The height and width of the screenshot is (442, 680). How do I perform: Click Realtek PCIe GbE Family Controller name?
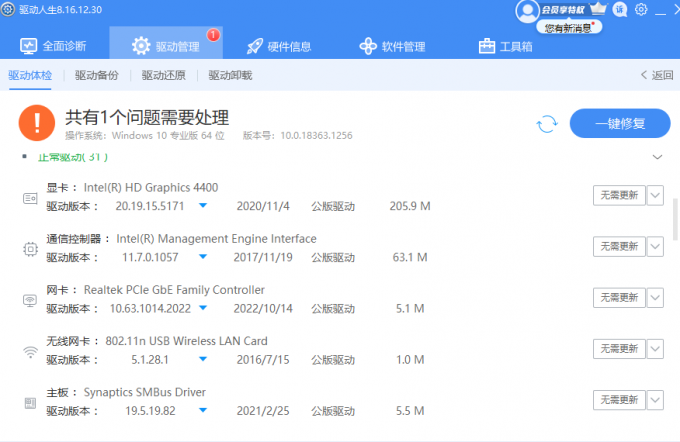pyautogui.click(x=174, y=290)
